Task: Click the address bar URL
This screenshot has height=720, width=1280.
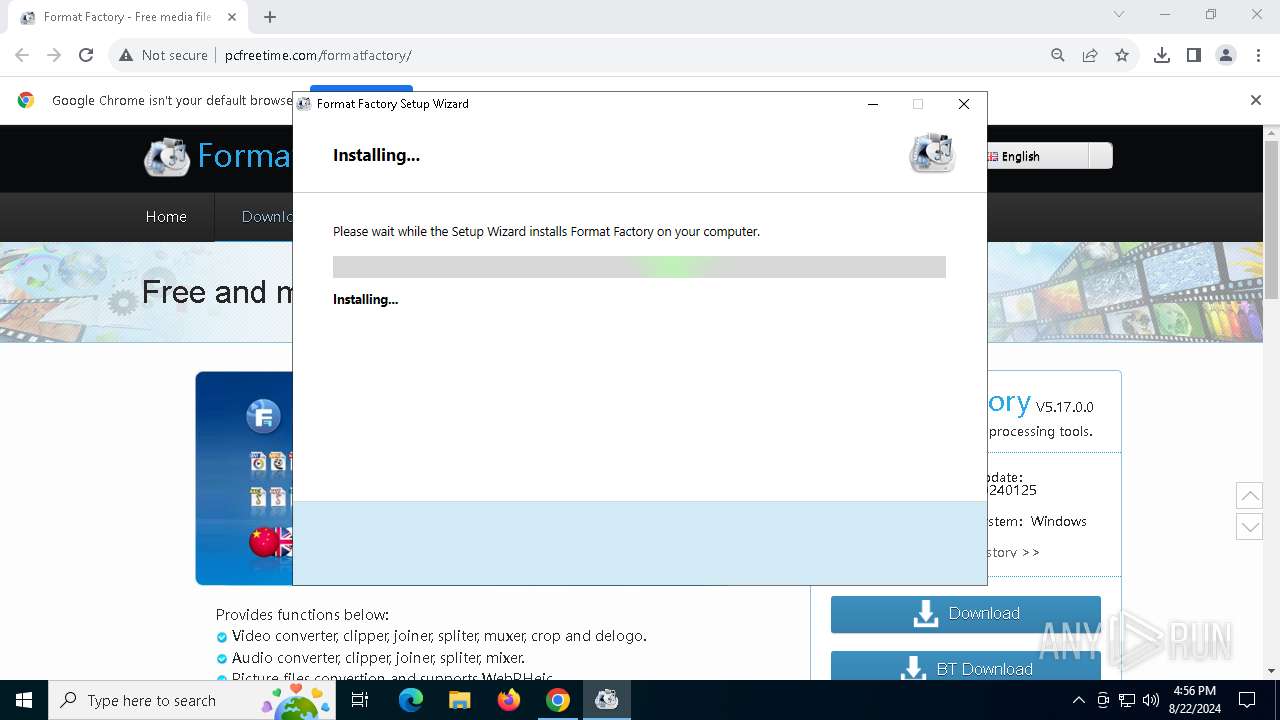Action: click(x=318, y=55)
